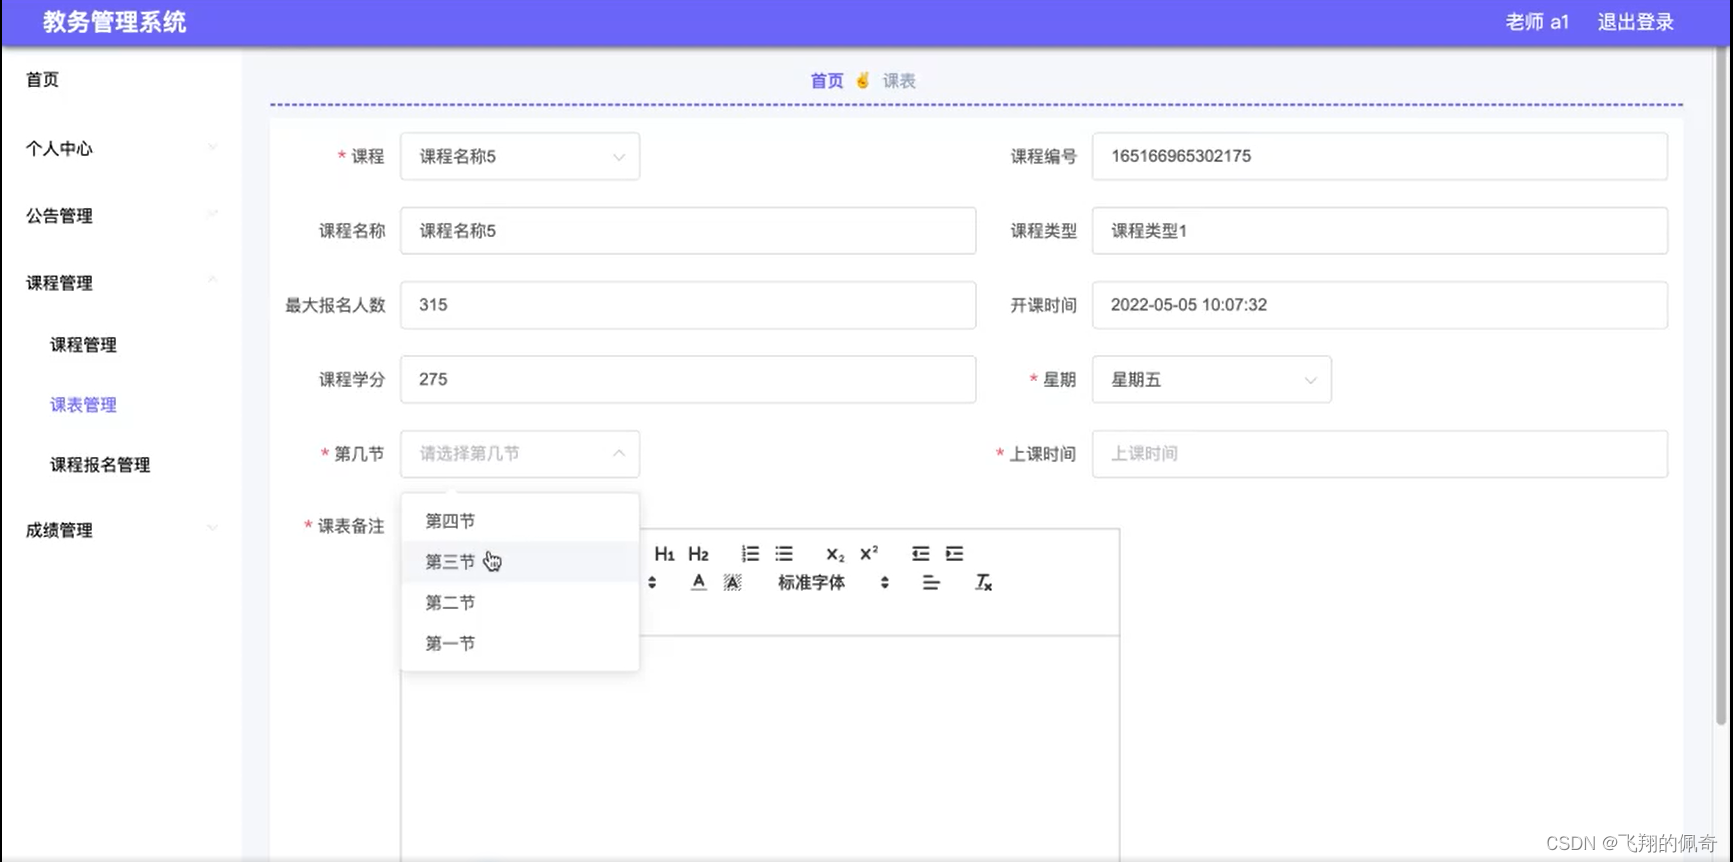Viewport: 1733px width, 862px height.
Task: Increase indent in the editor
Action: 955,554
